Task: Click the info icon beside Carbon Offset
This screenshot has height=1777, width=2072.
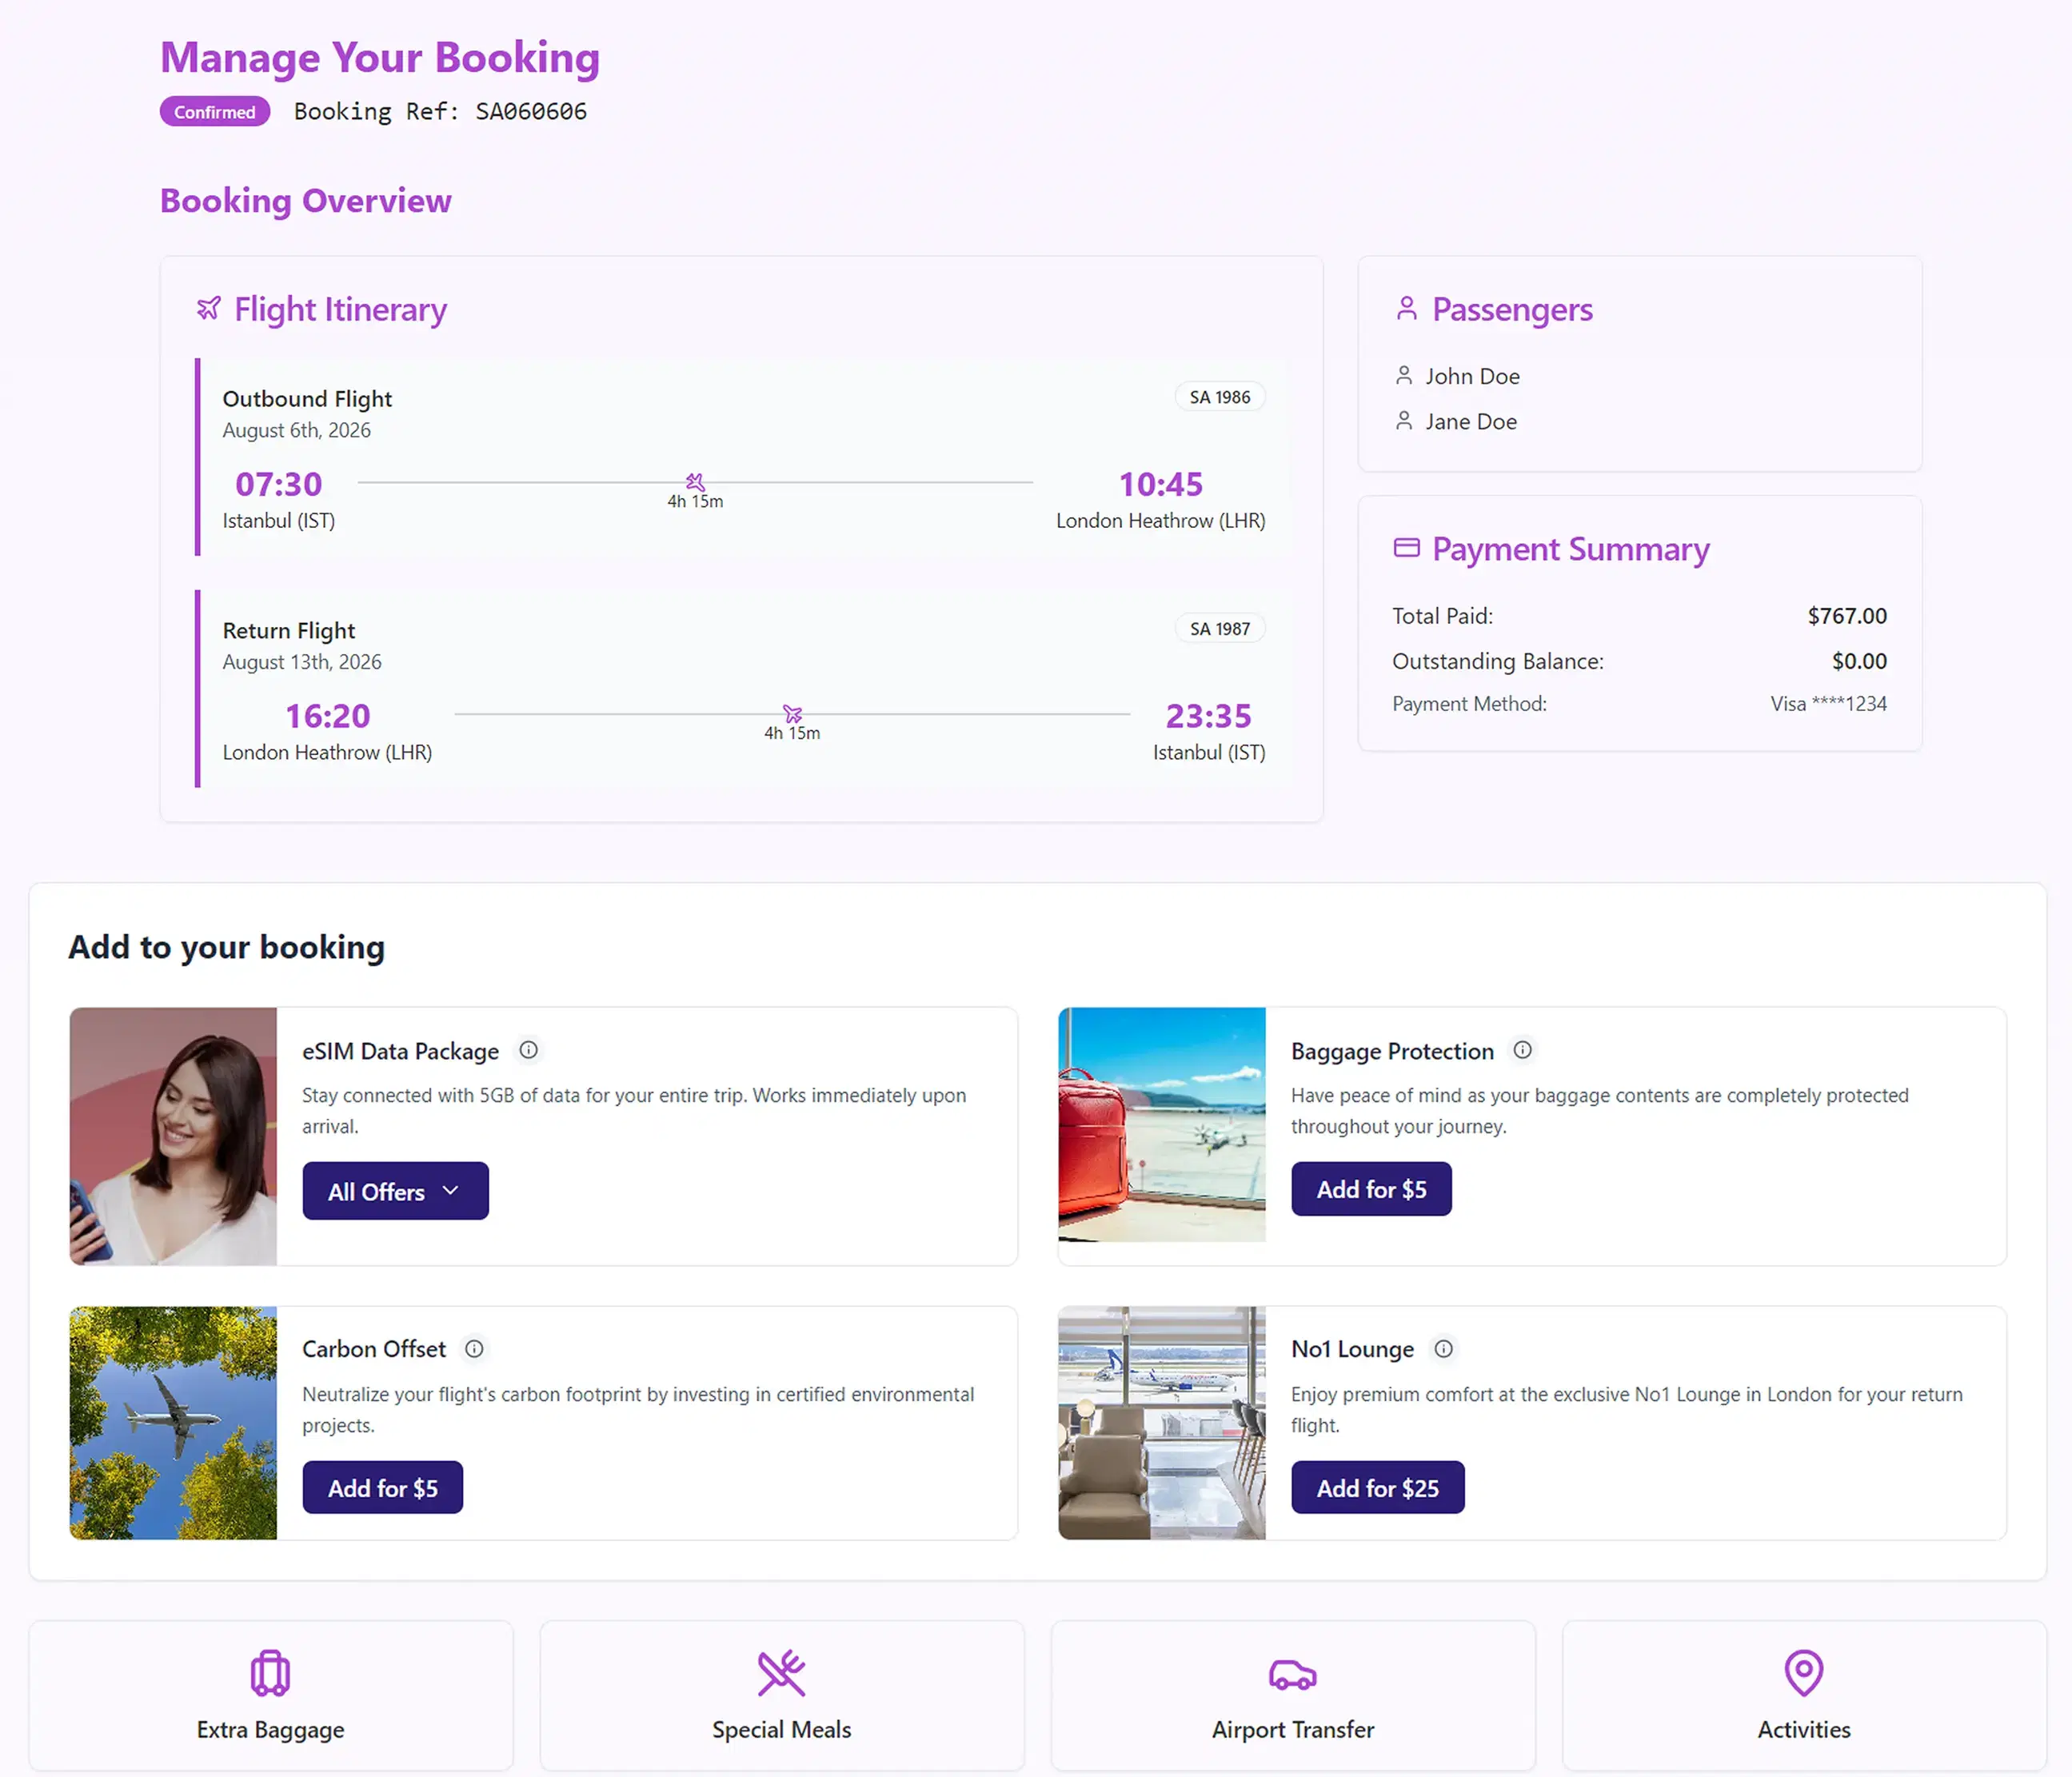Action: click(474, 1348)
